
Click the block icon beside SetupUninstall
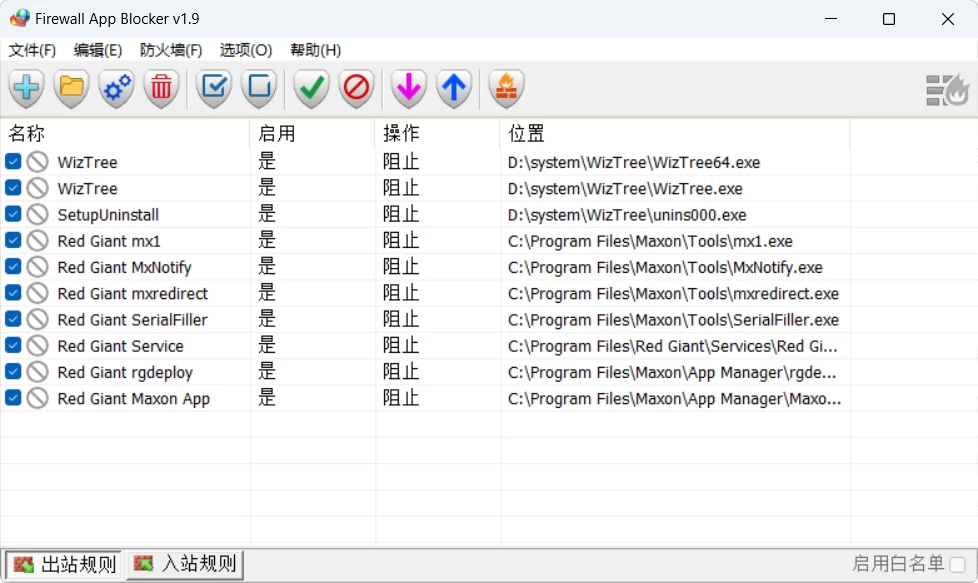(x=37, y=214)
